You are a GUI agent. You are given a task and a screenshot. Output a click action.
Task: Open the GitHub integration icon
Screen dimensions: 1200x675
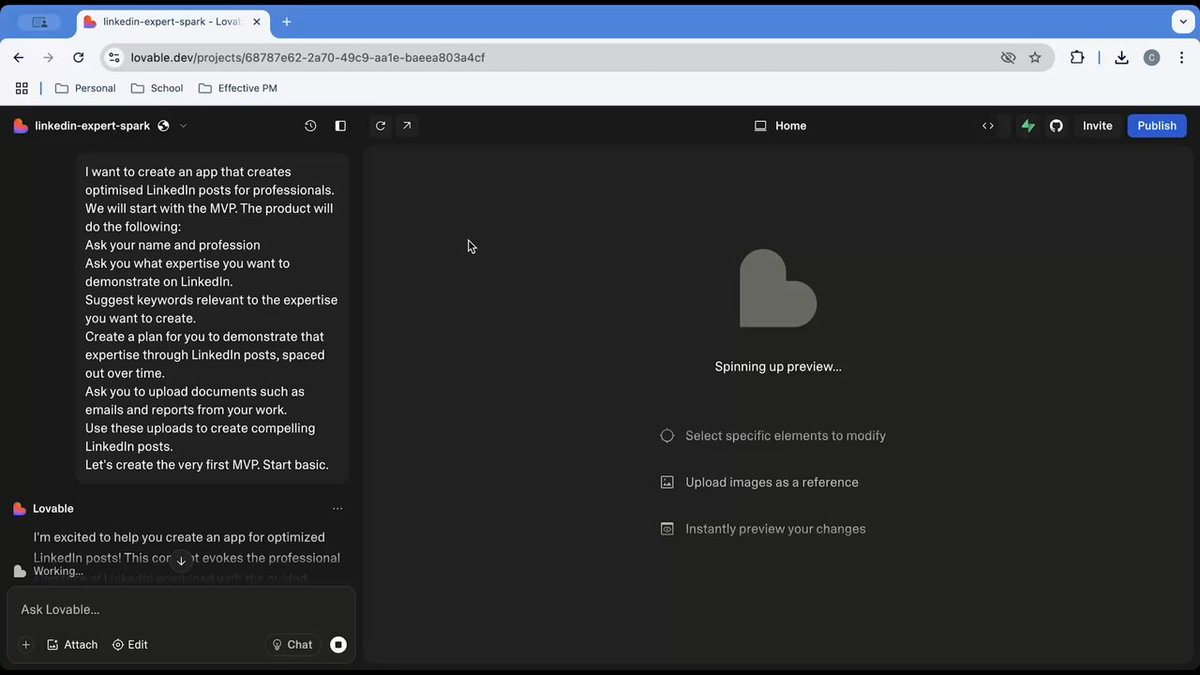click(1056, 126)
